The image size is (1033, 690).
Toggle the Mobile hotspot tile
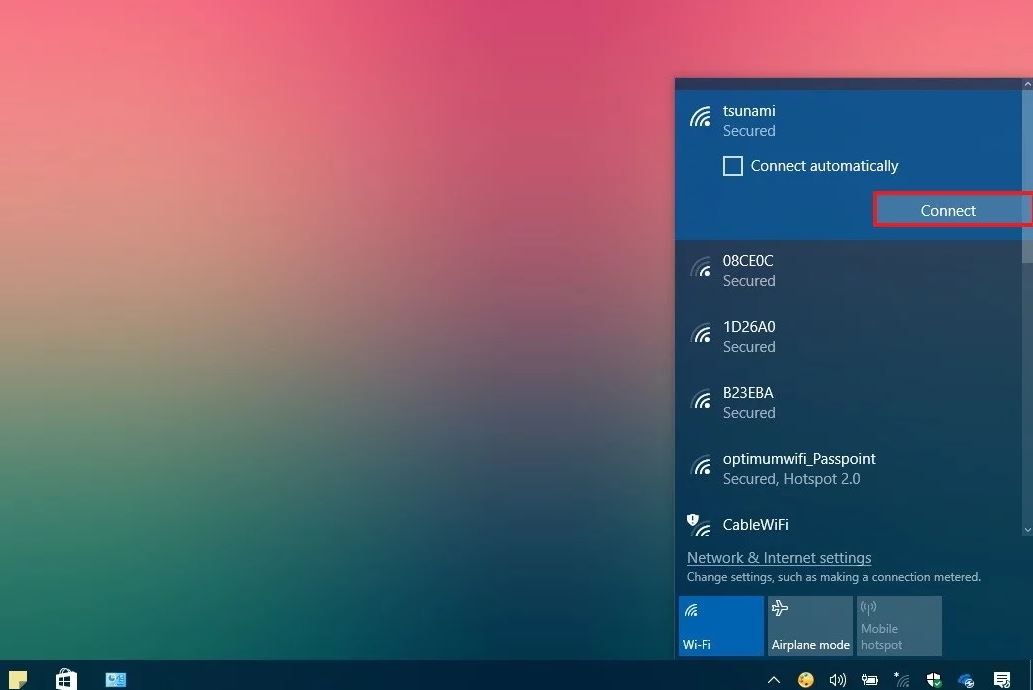(x=899, y=625)
